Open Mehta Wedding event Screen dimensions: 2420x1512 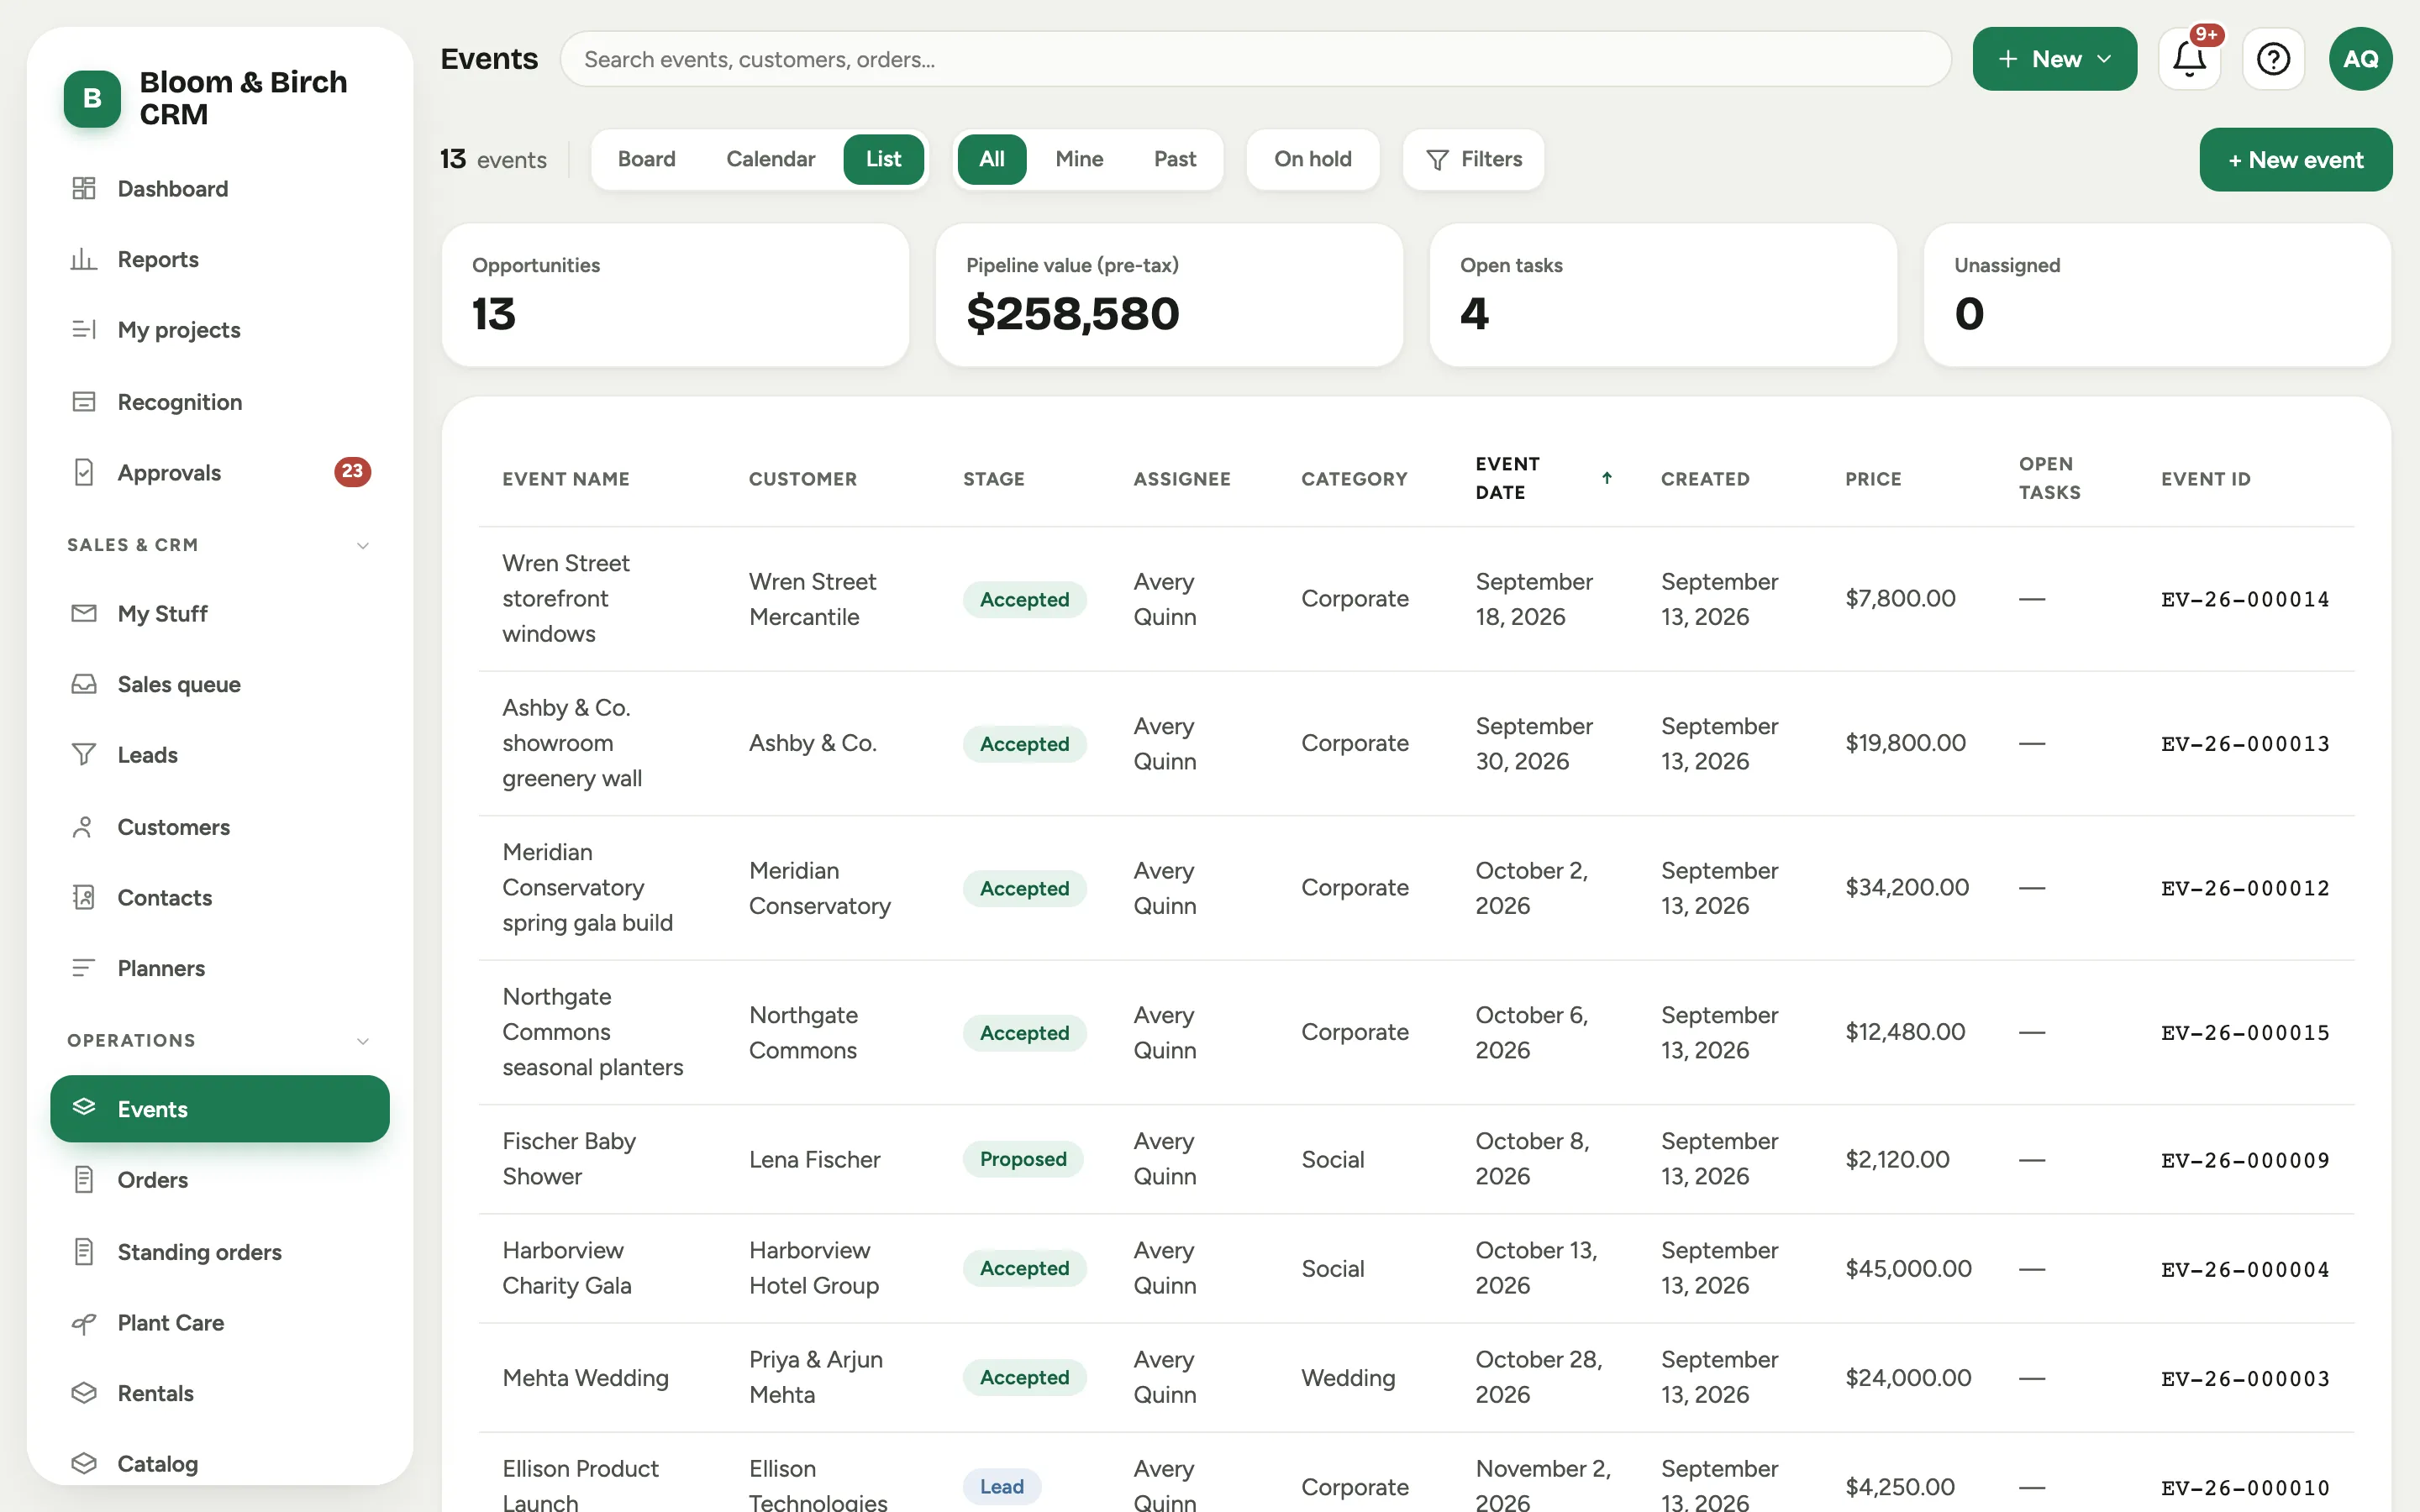(x=585, y=1377)
